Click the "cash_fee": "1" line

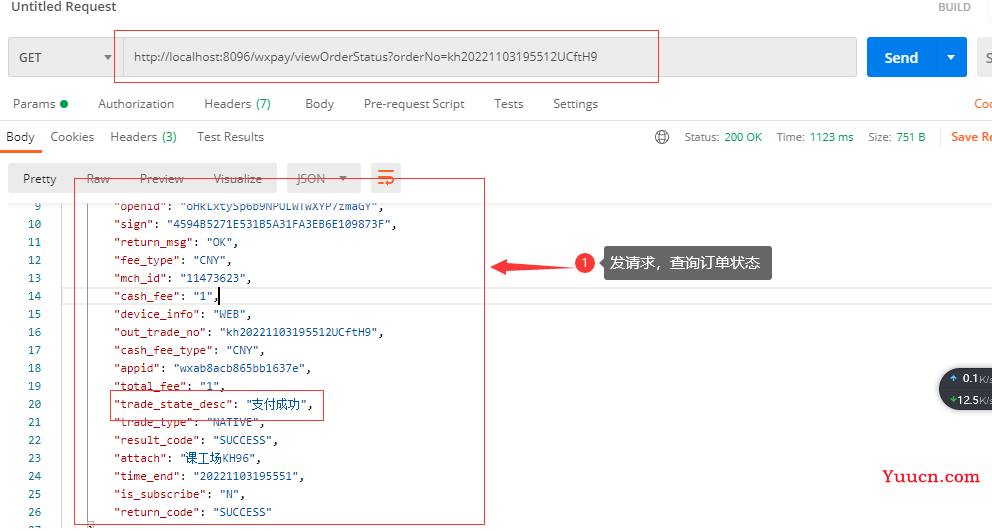point(166,296)
